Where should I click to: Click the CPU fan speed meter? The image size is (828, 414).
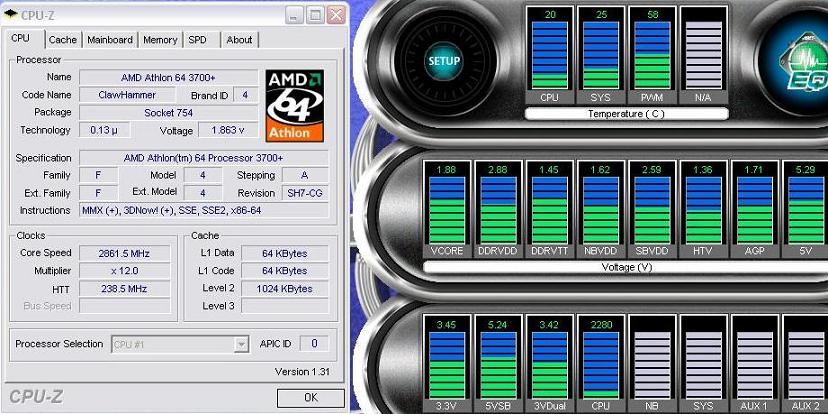click(x=600, y=364)
